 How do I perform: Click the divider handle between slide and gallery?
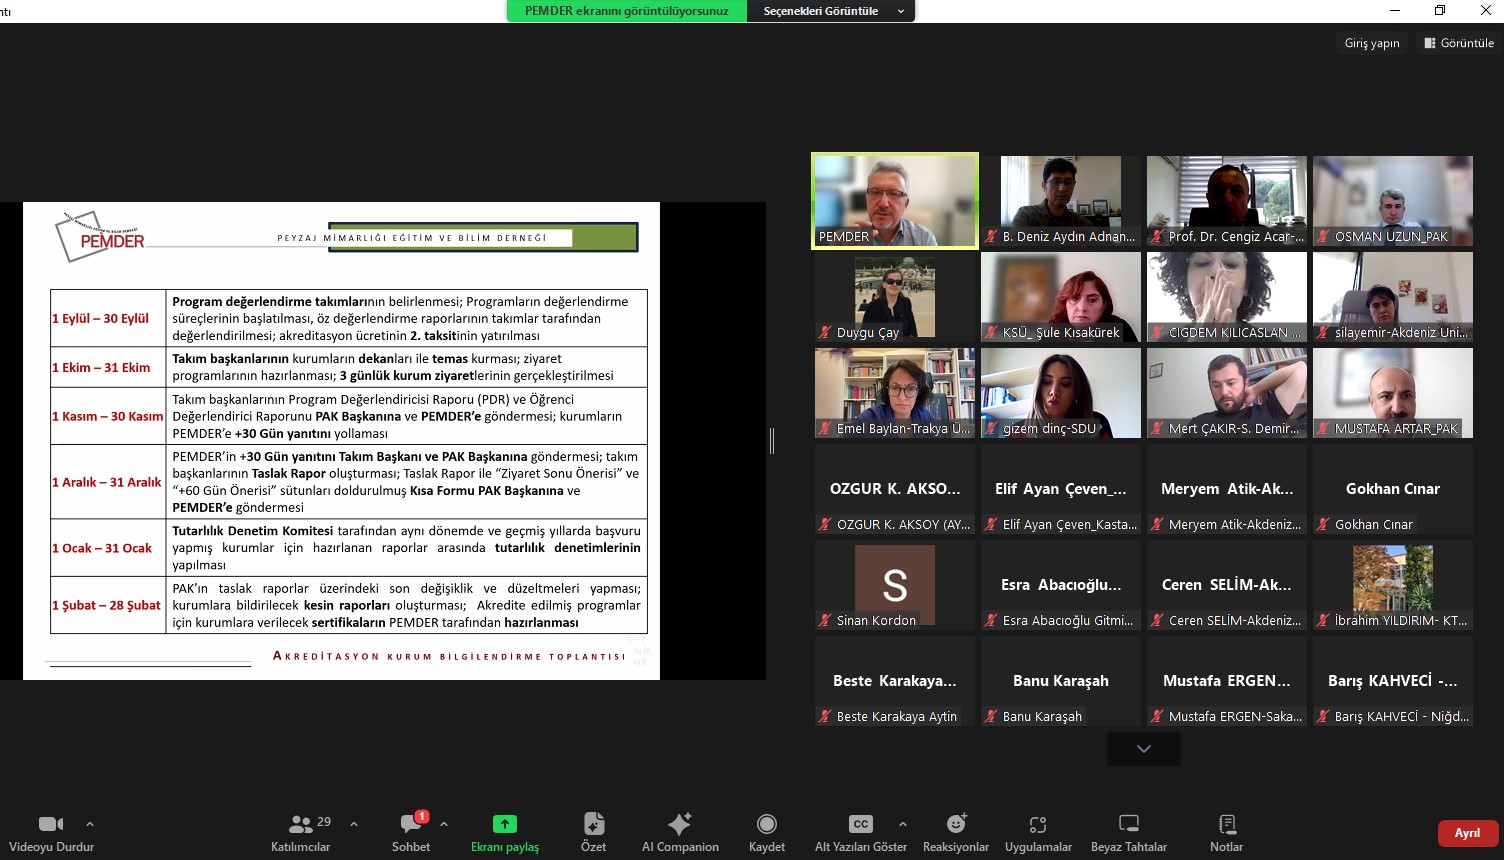coord(771,440)
